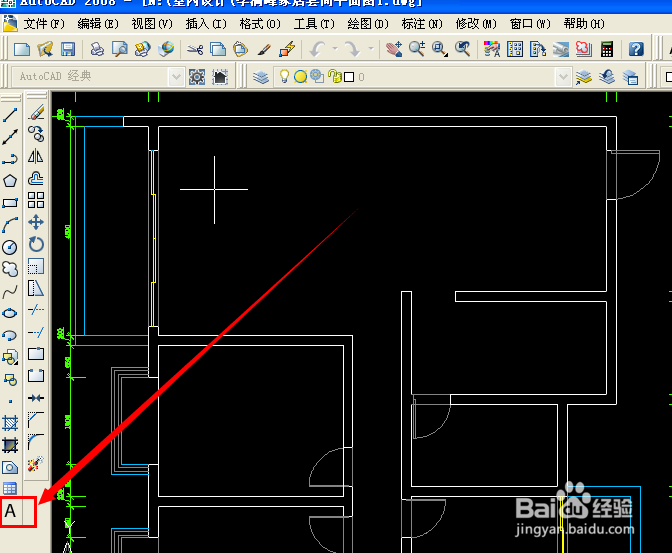Select the Table insert tool
The height and width of the screenshot is (553, 672).
[x=10, y=488]
